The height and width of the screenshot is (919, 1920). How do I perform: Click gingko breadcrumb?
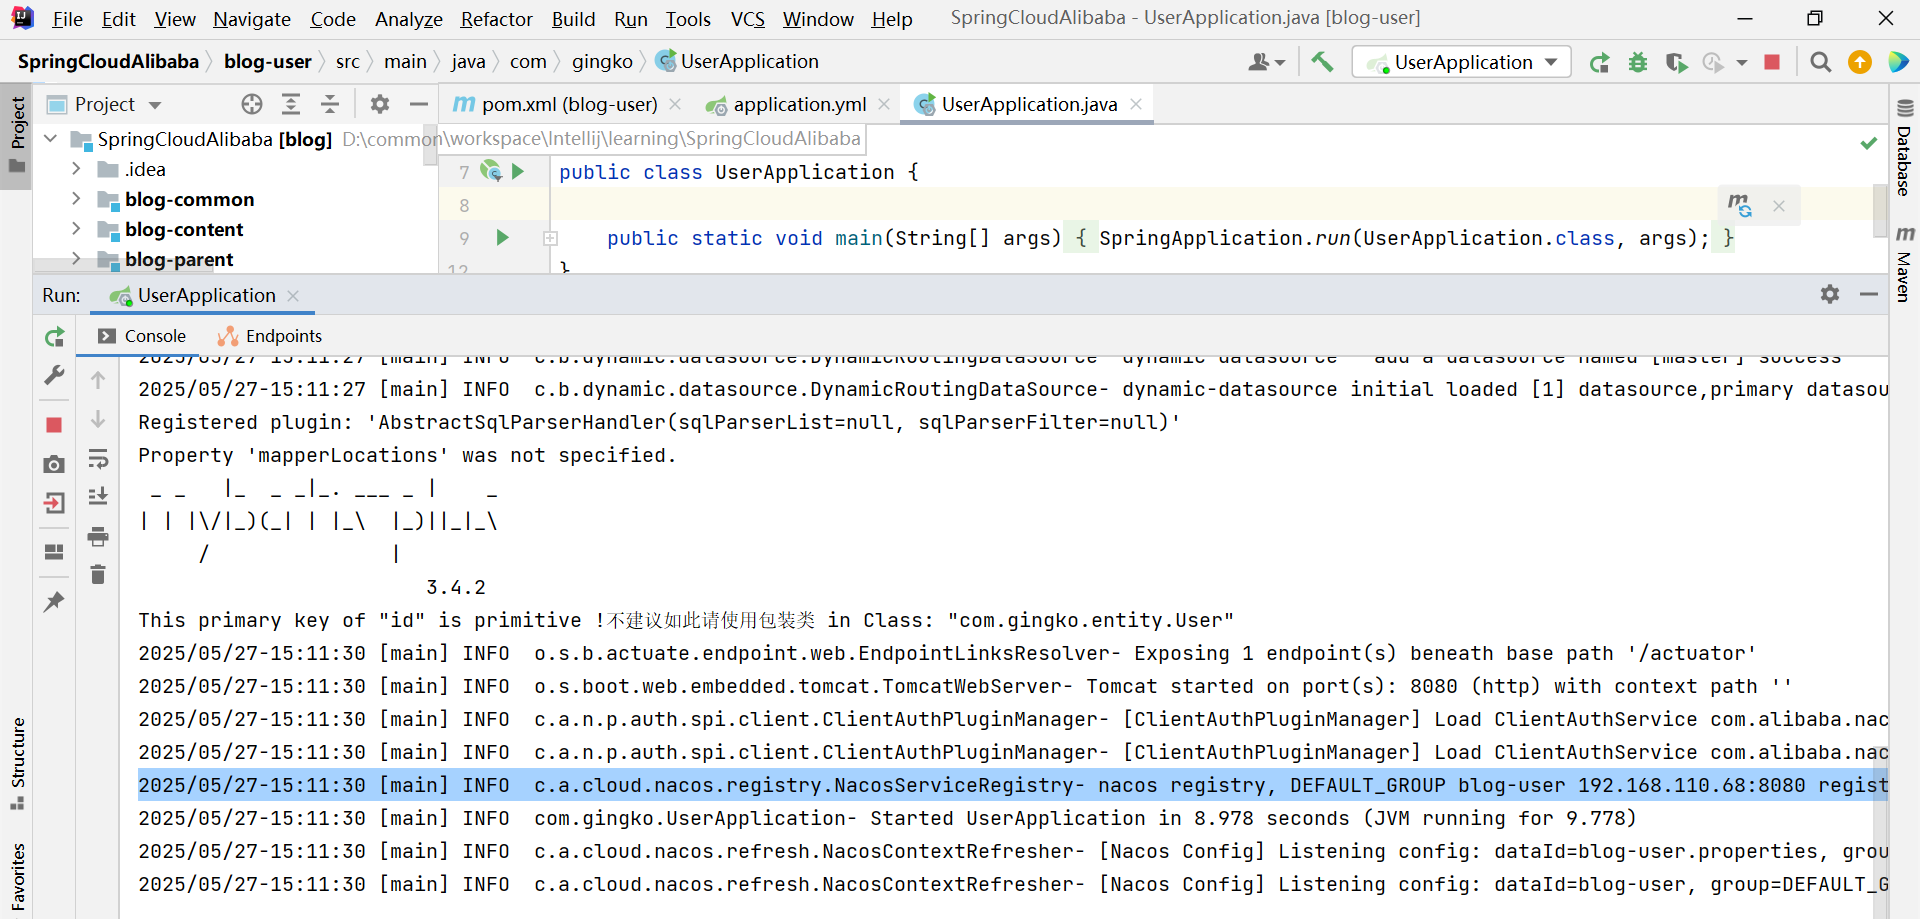pyautogui.click(x=602, y=62)
